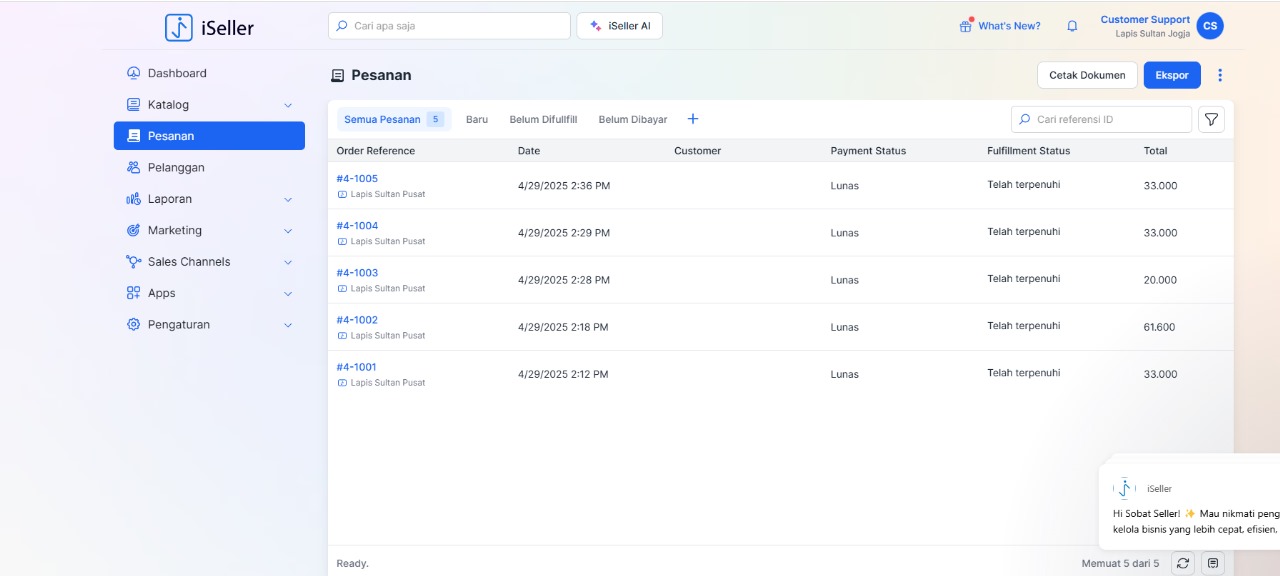This screenshot has width=1280, height=576.
Task: Open the iSeller AI assistant
Action: point(619,26)
